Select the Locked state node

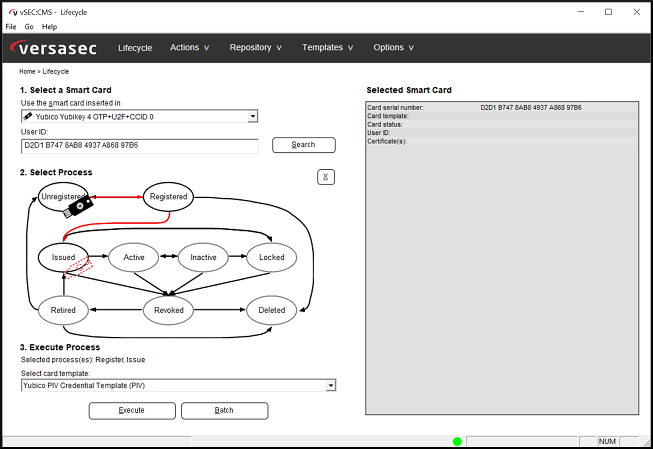pos(271,257)
